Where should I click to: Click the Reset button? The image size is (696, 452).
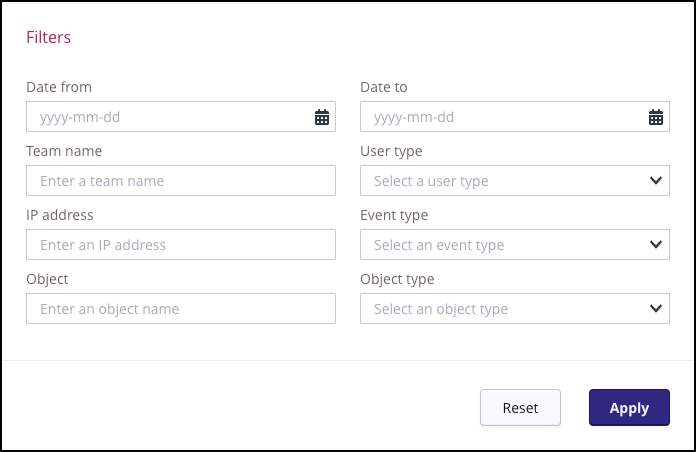click(x=520, y=408)
